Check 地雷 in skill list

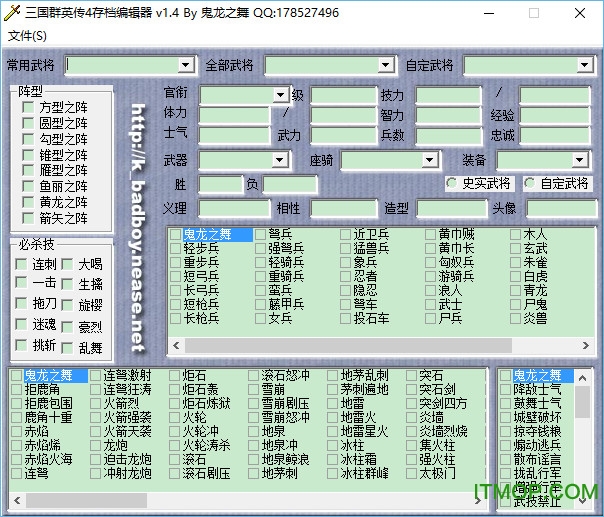click(x=332, y=403)
